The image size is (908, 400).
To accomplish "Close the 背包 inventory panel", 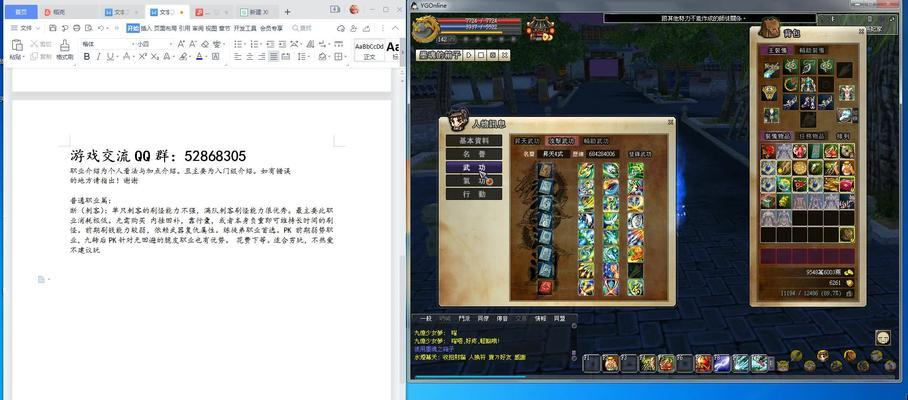I will click(861, 31).
